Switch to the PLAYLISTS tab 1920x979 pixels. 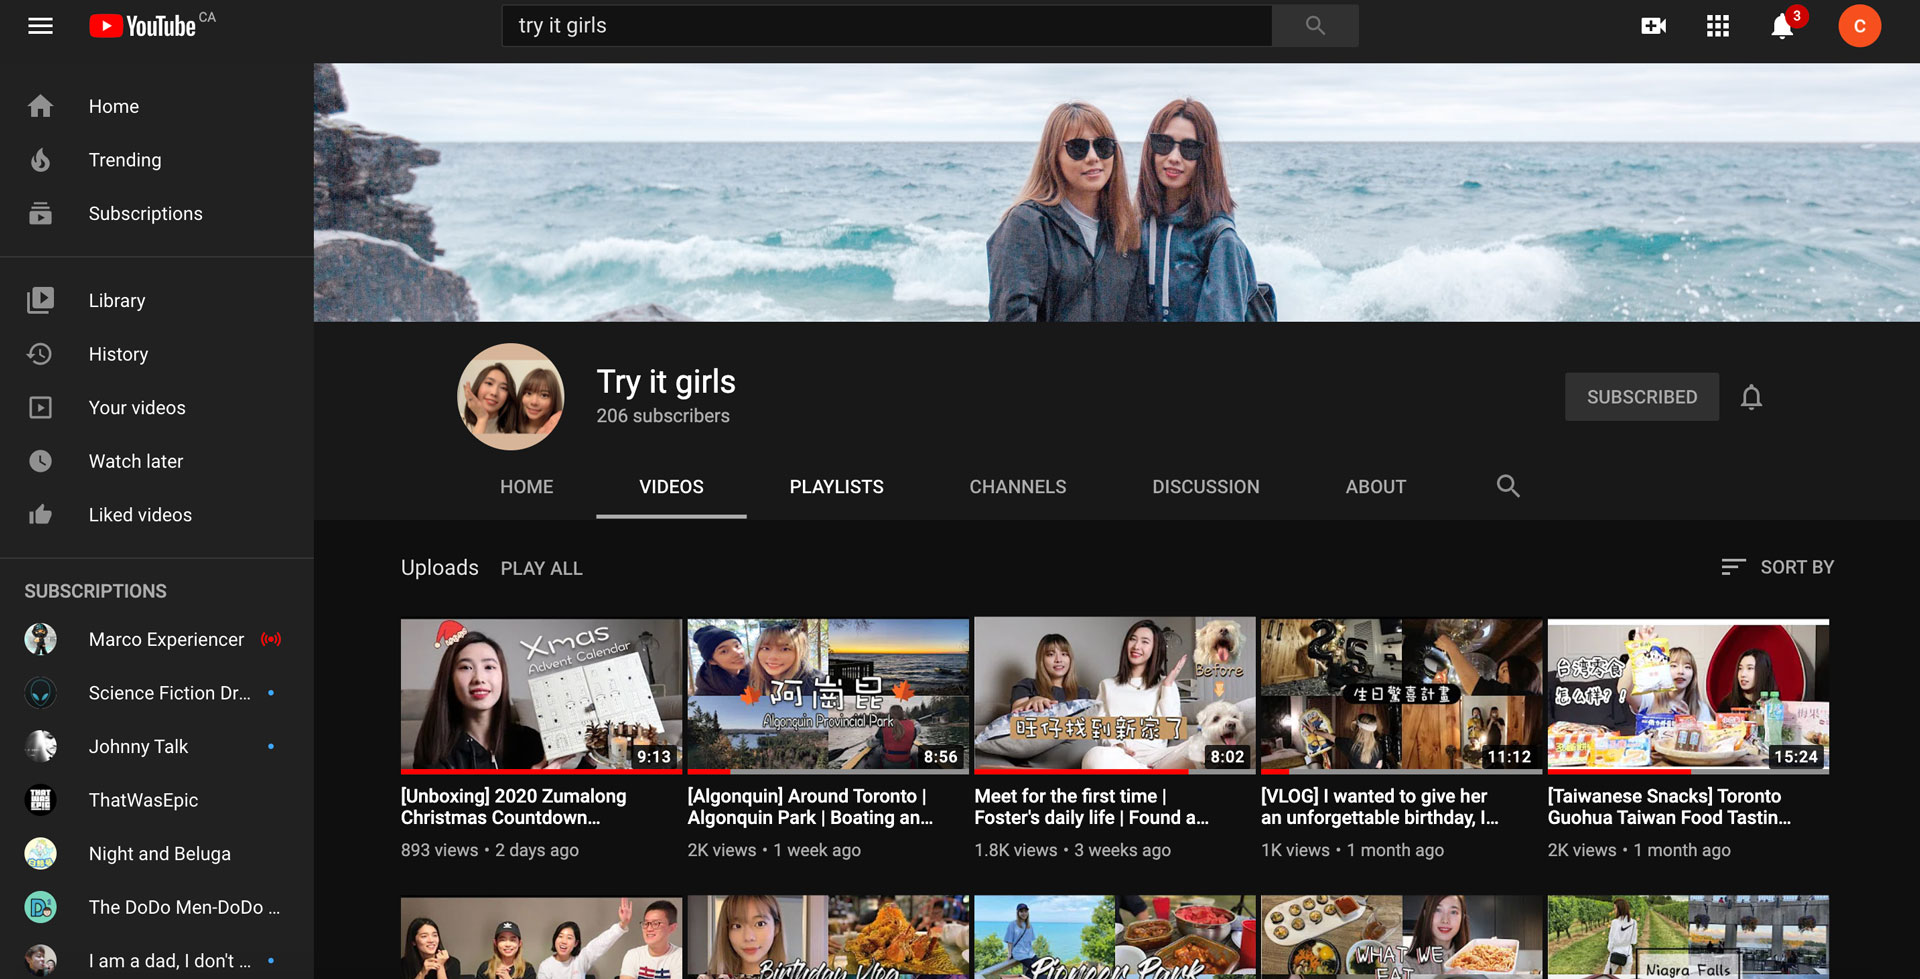[836, 487]
